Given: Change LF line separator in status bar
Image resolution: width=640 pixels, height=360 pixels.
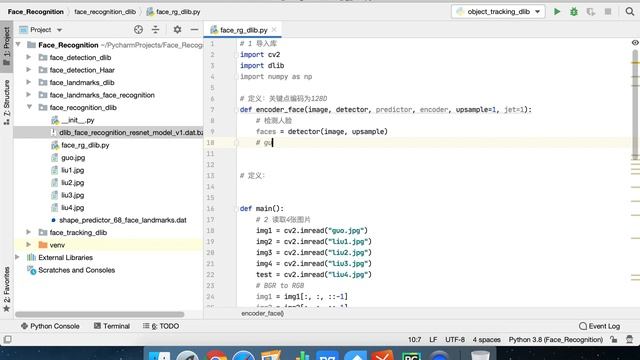Looking at the screenshot, I should tap(433, 339).
